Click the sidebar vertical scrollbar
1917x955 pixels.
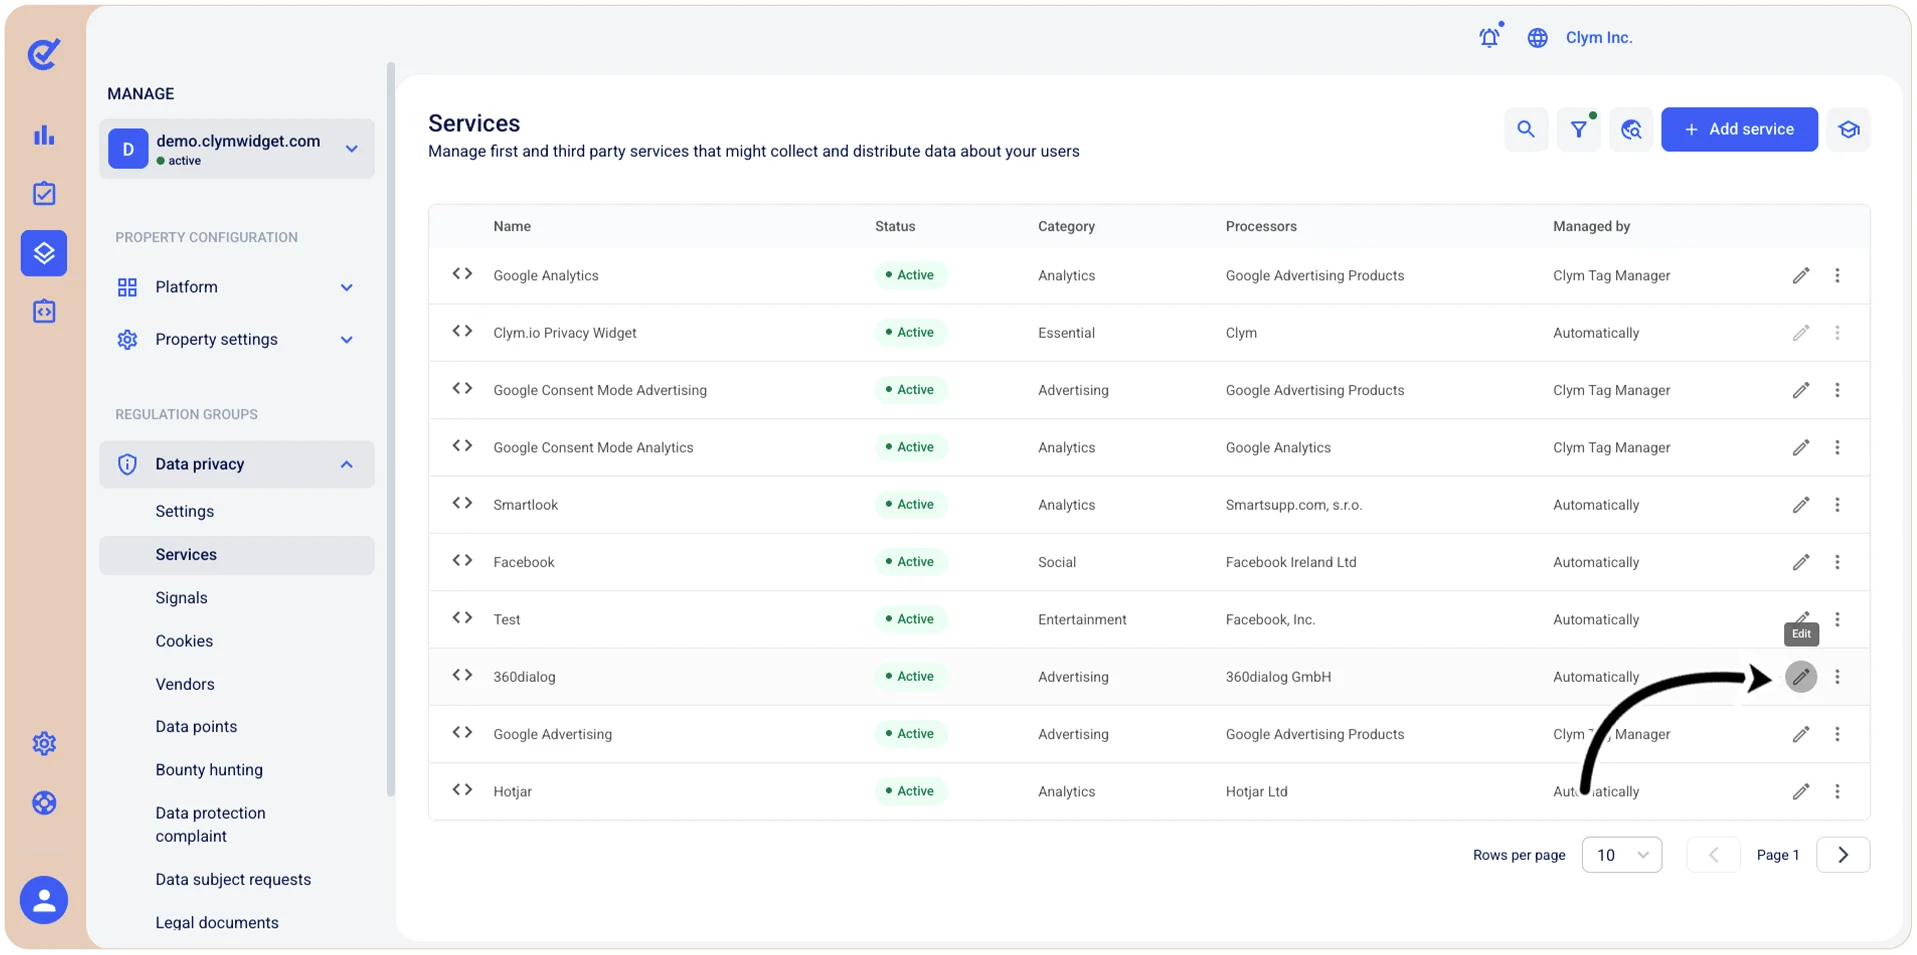(390, 430)
